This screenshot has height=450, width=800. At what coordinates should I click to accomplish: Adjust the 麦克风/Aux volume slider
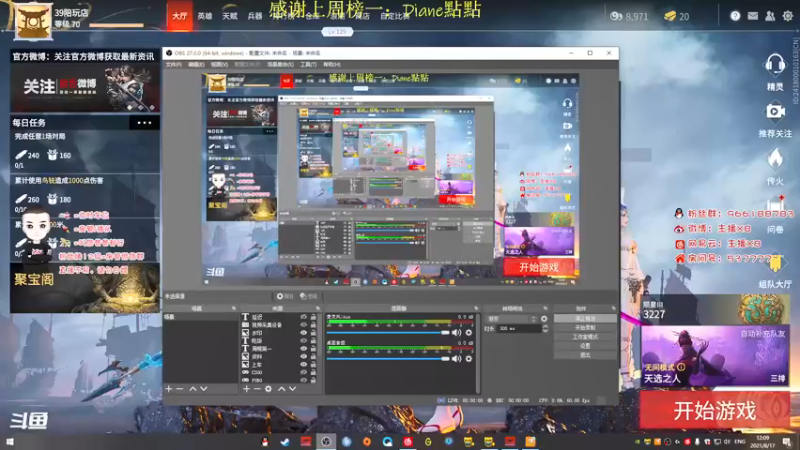[388, 333]
